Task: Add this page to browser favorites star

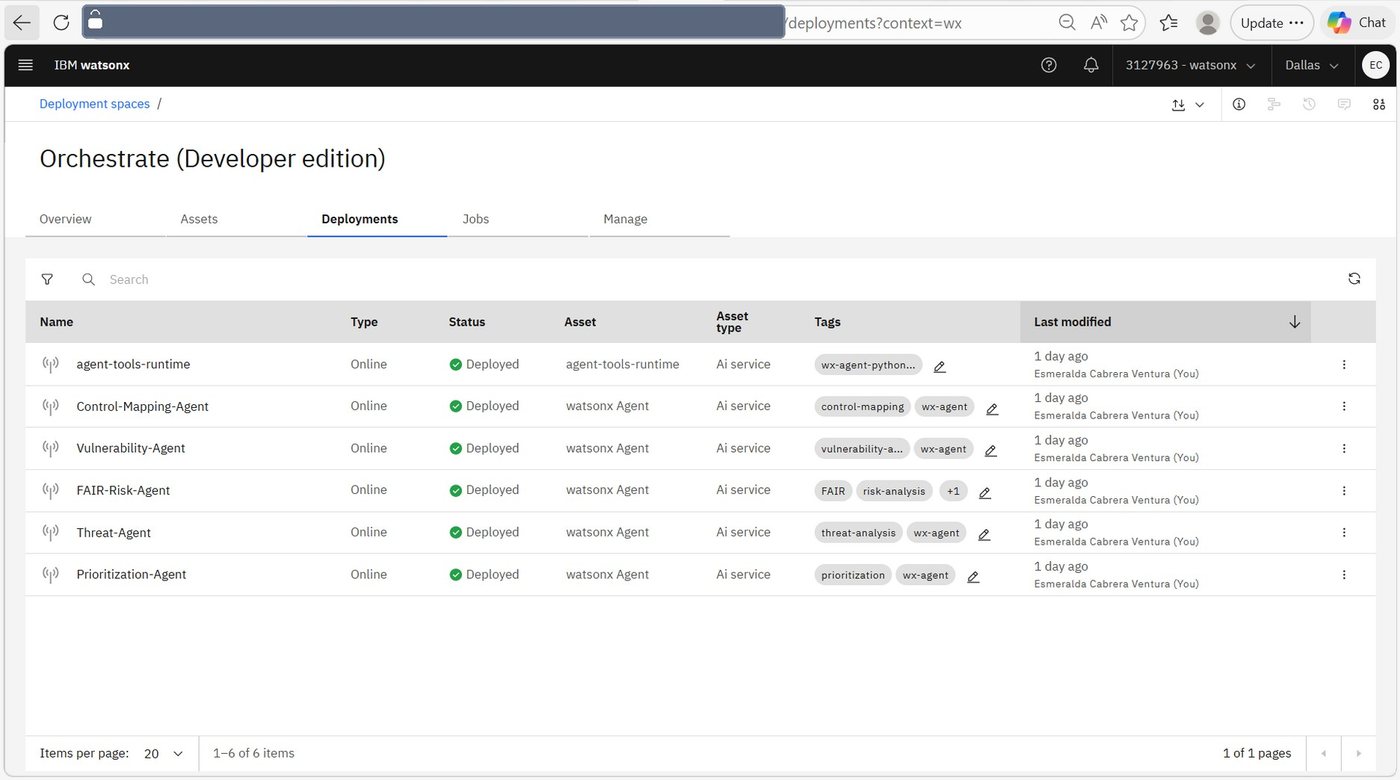Action: click(1129, 22)
